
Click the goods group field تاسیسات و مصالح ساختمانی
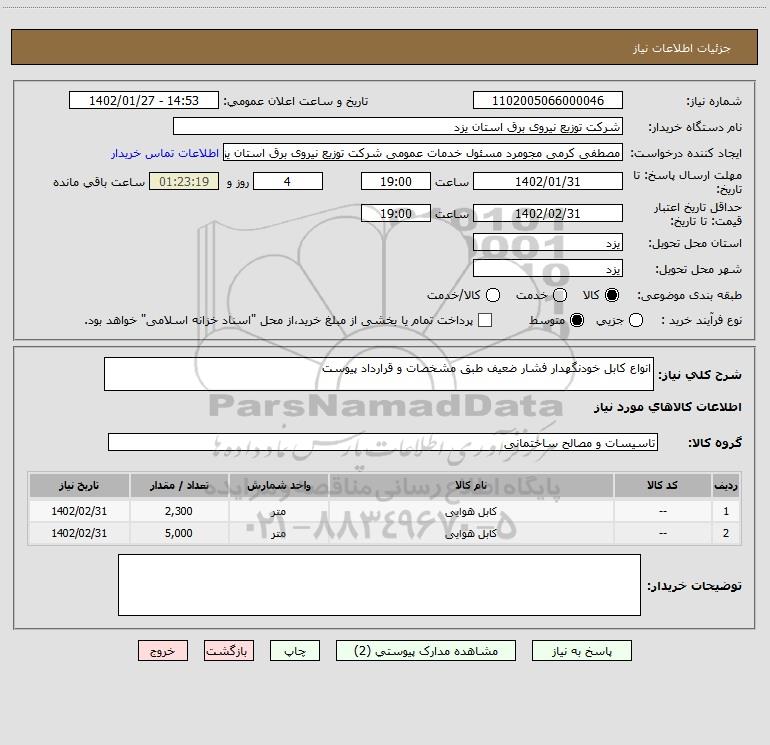click(383, 442)
